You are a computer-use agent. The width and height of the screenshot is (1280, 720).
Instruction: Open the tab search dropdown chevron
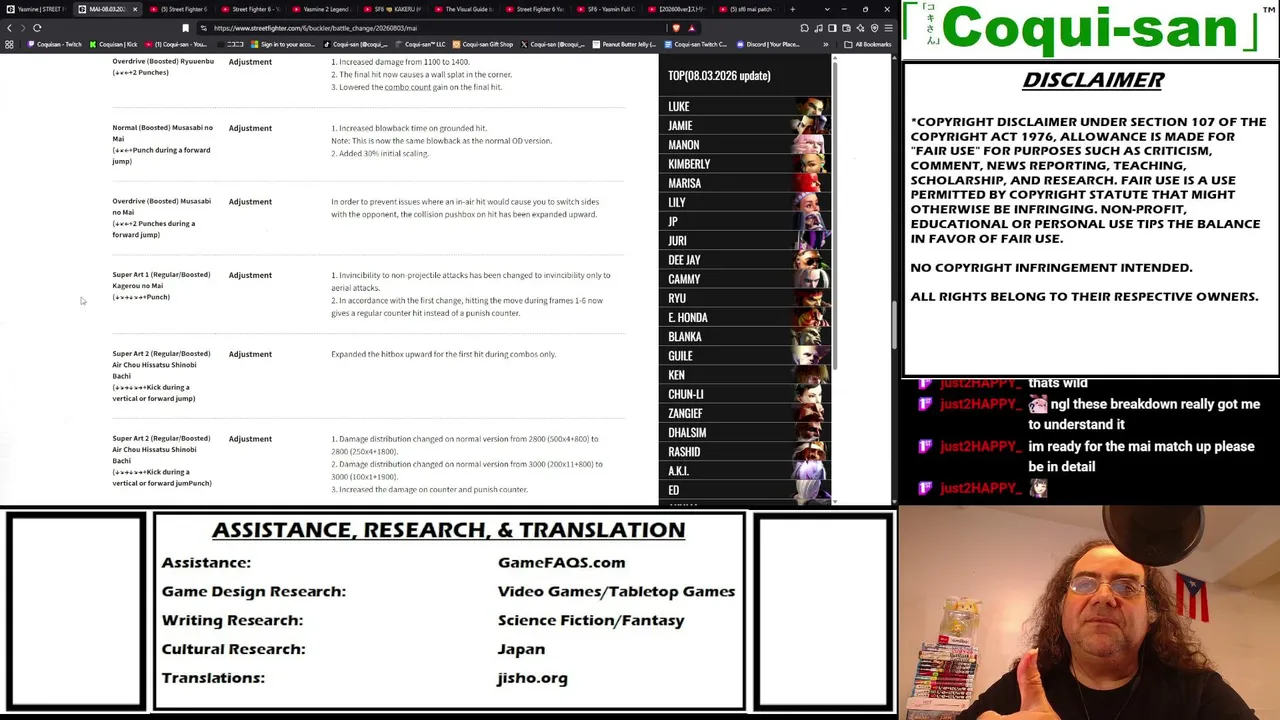[x=827, y=9]
